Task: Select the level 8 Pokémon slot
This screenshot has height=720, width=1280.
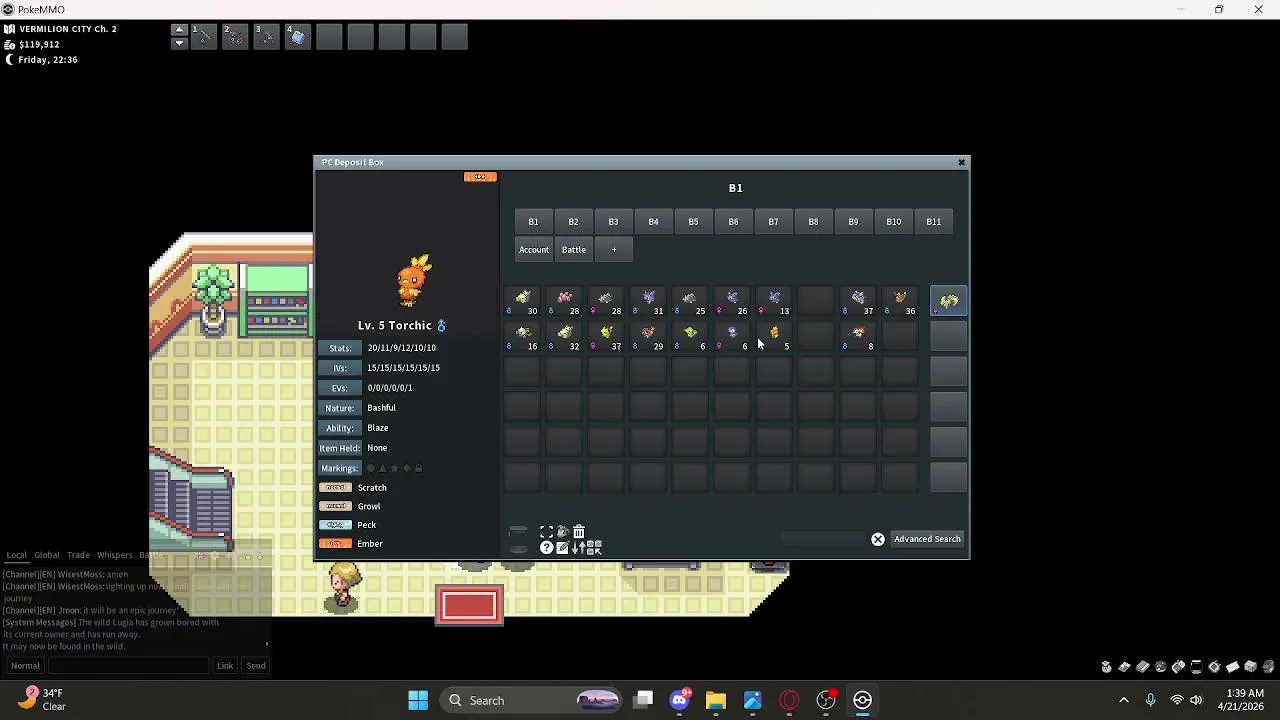Action: pyautogui.click(x=858, y=338)
